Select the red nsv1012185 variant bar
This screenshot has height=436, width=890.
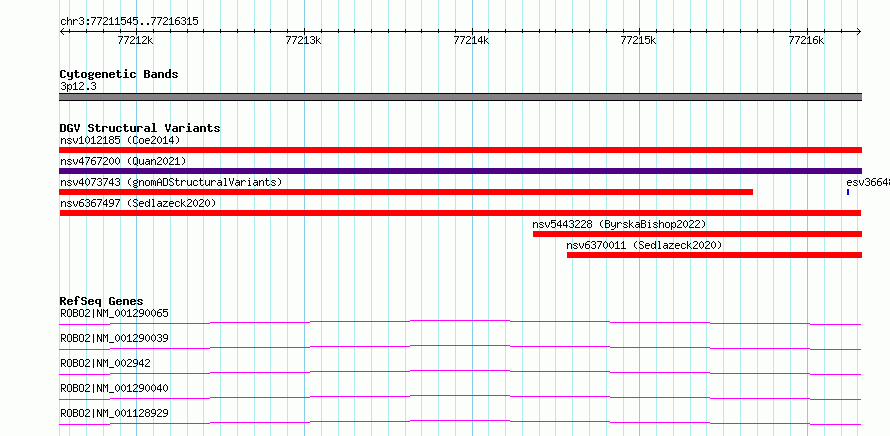(x=460, y=150)
